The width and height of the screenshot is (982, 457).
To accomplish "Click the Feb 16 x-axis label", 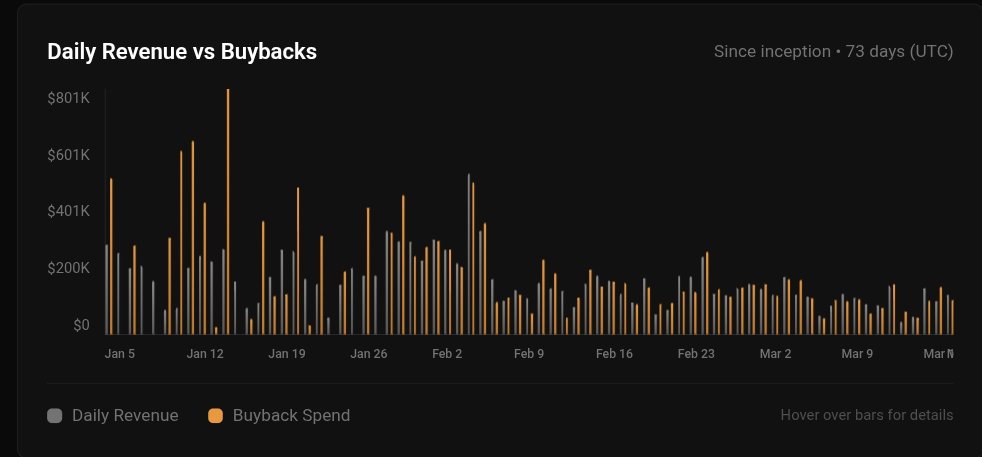I will click(614, 354).
